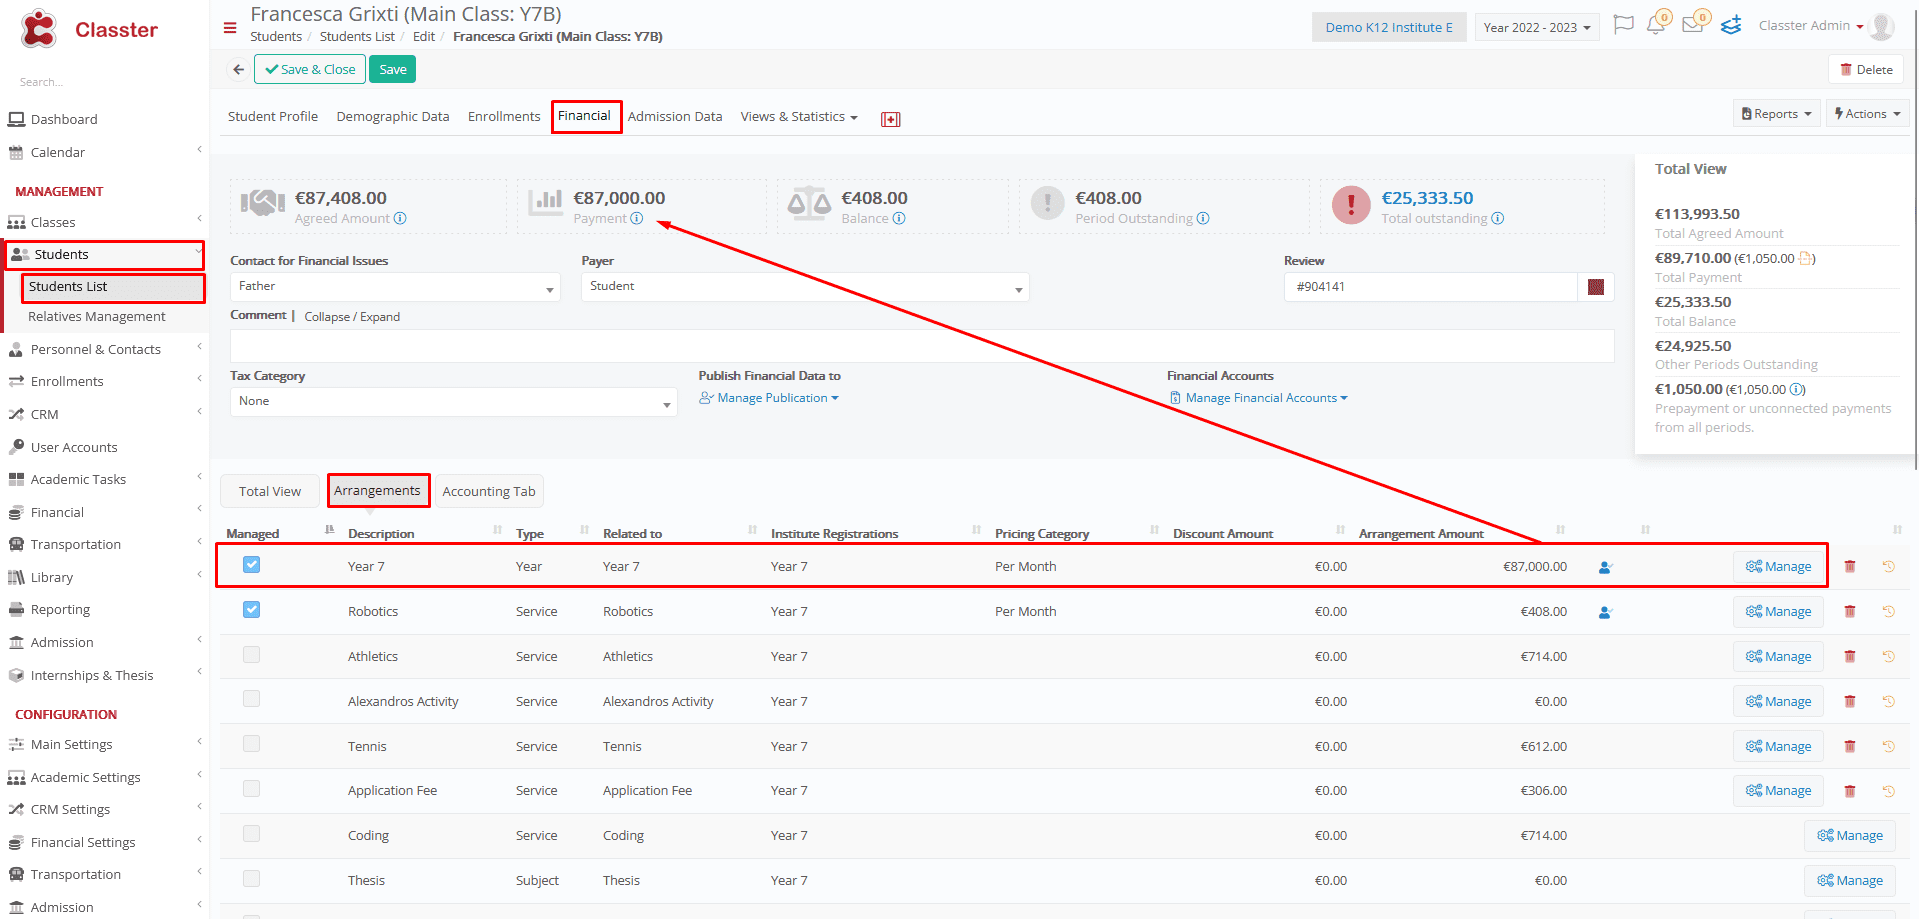Check Managed for Thesis

click(252, 879)
